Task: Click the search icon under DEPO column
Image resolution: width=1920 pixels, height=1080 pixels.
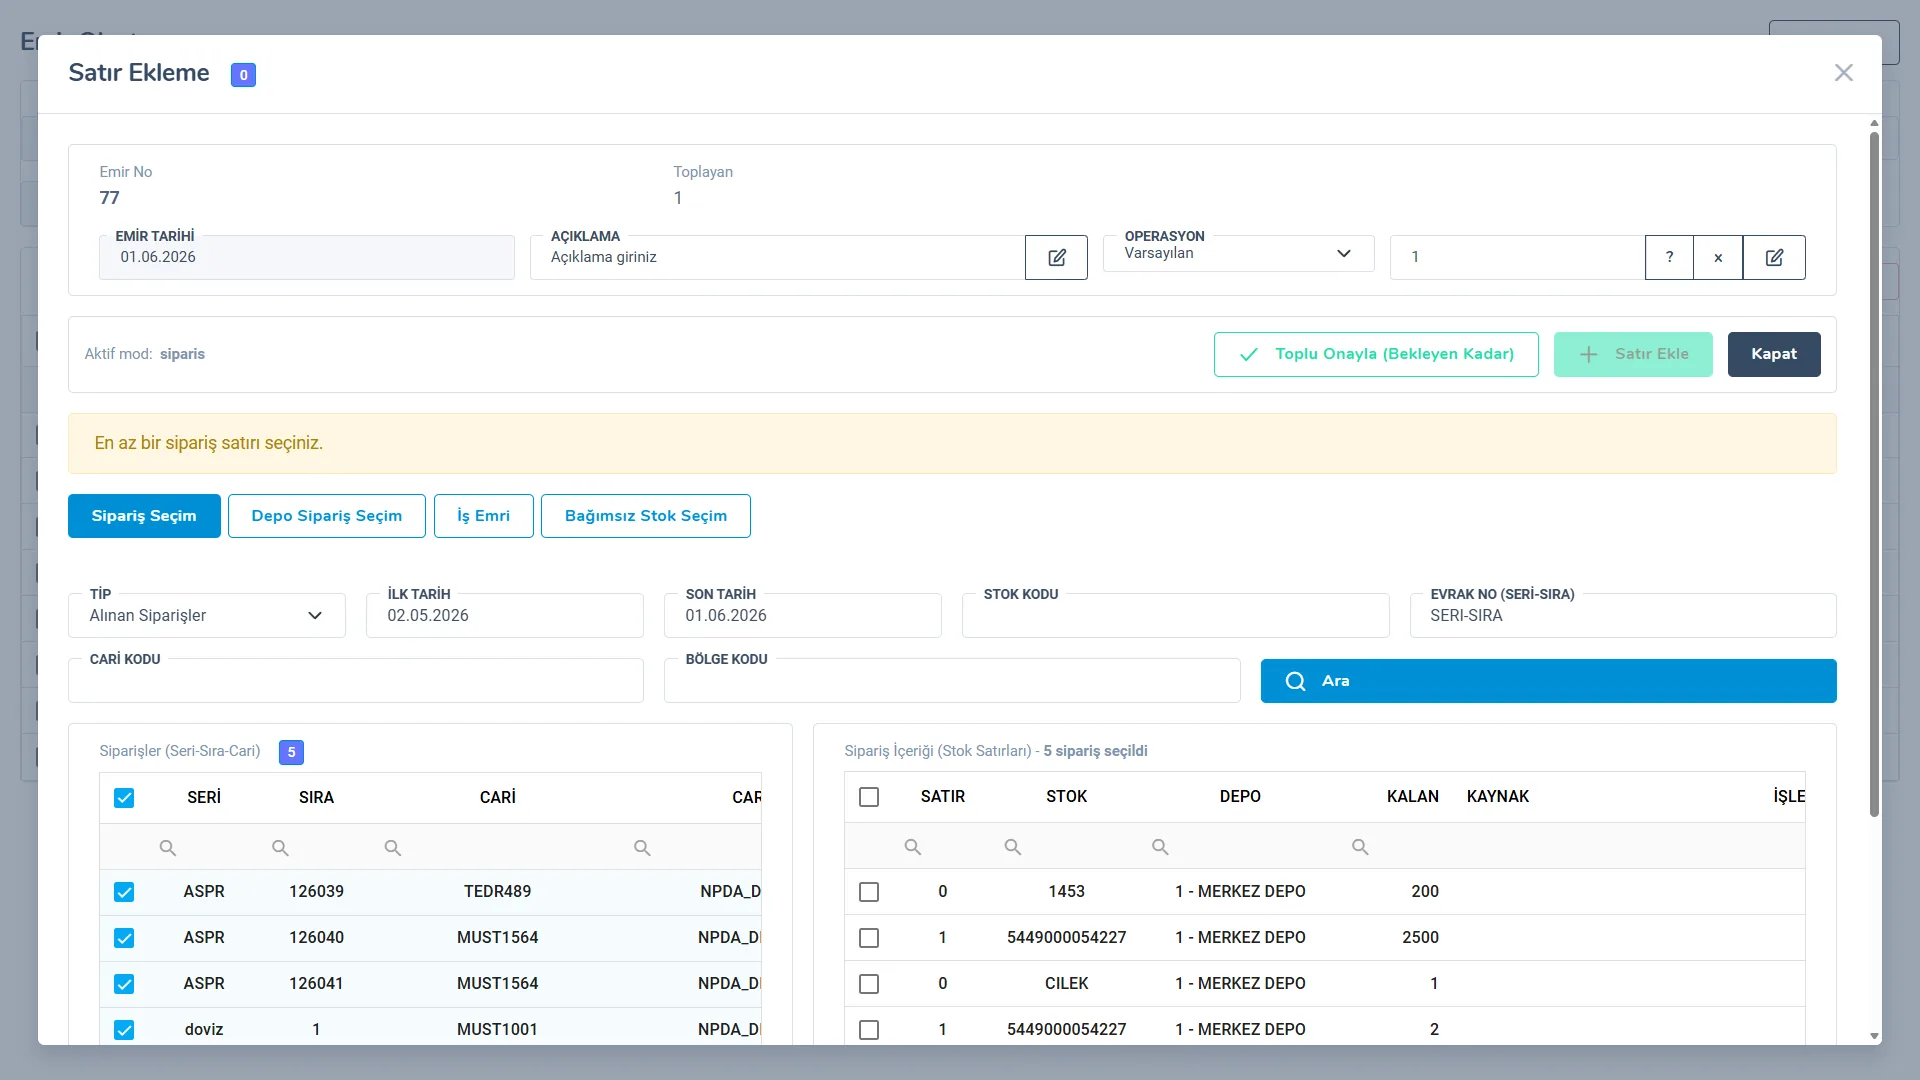Action: pos(1160,847)
